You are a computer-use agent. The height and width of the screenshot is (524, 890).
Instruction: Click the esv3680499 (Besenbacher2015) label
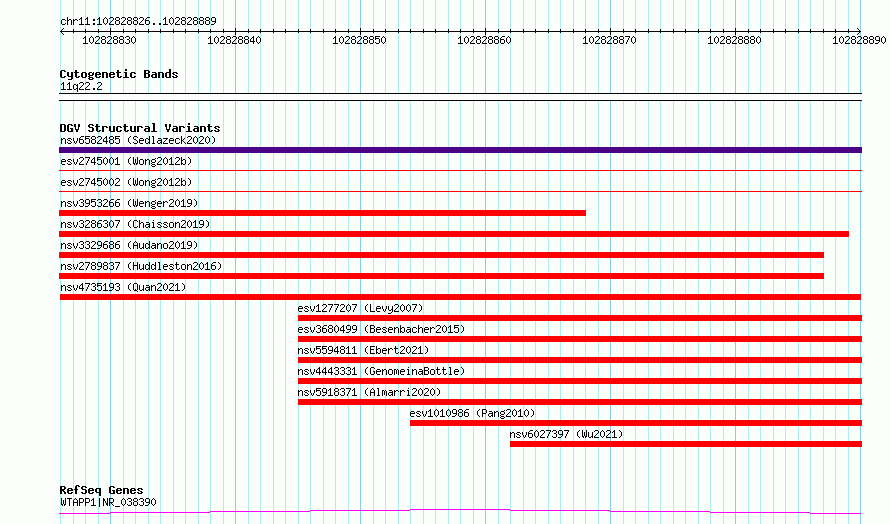click(x=381, y=329)
